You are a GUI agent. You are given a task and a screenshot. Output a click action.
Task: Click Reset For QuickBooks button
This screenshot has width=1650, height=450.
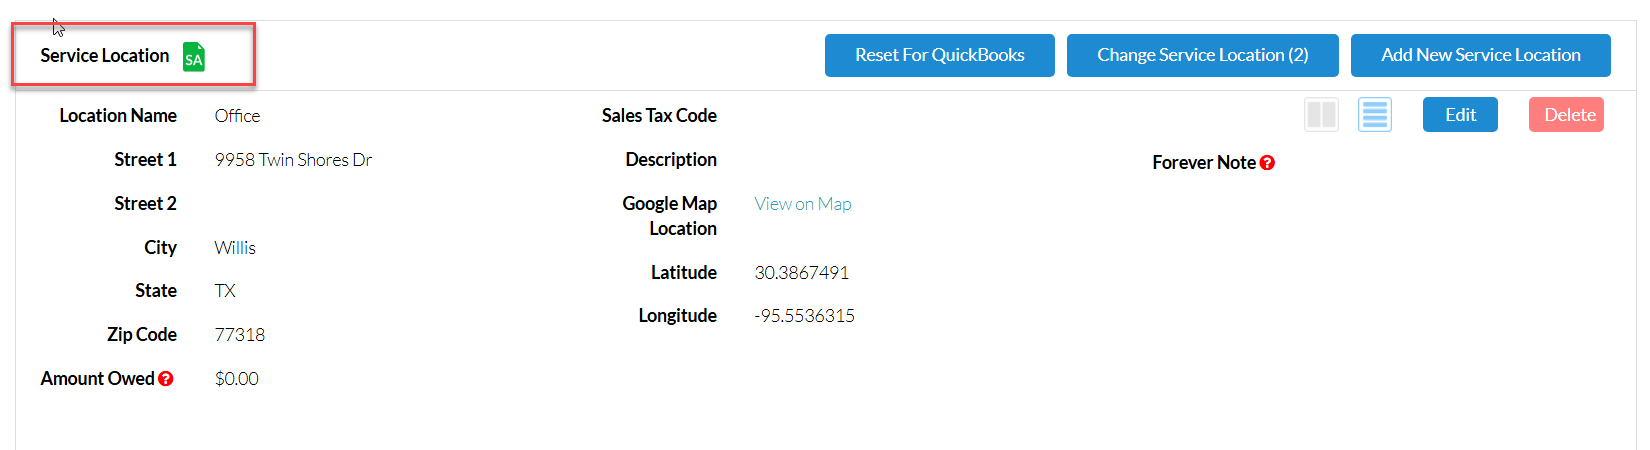point(940,55)
